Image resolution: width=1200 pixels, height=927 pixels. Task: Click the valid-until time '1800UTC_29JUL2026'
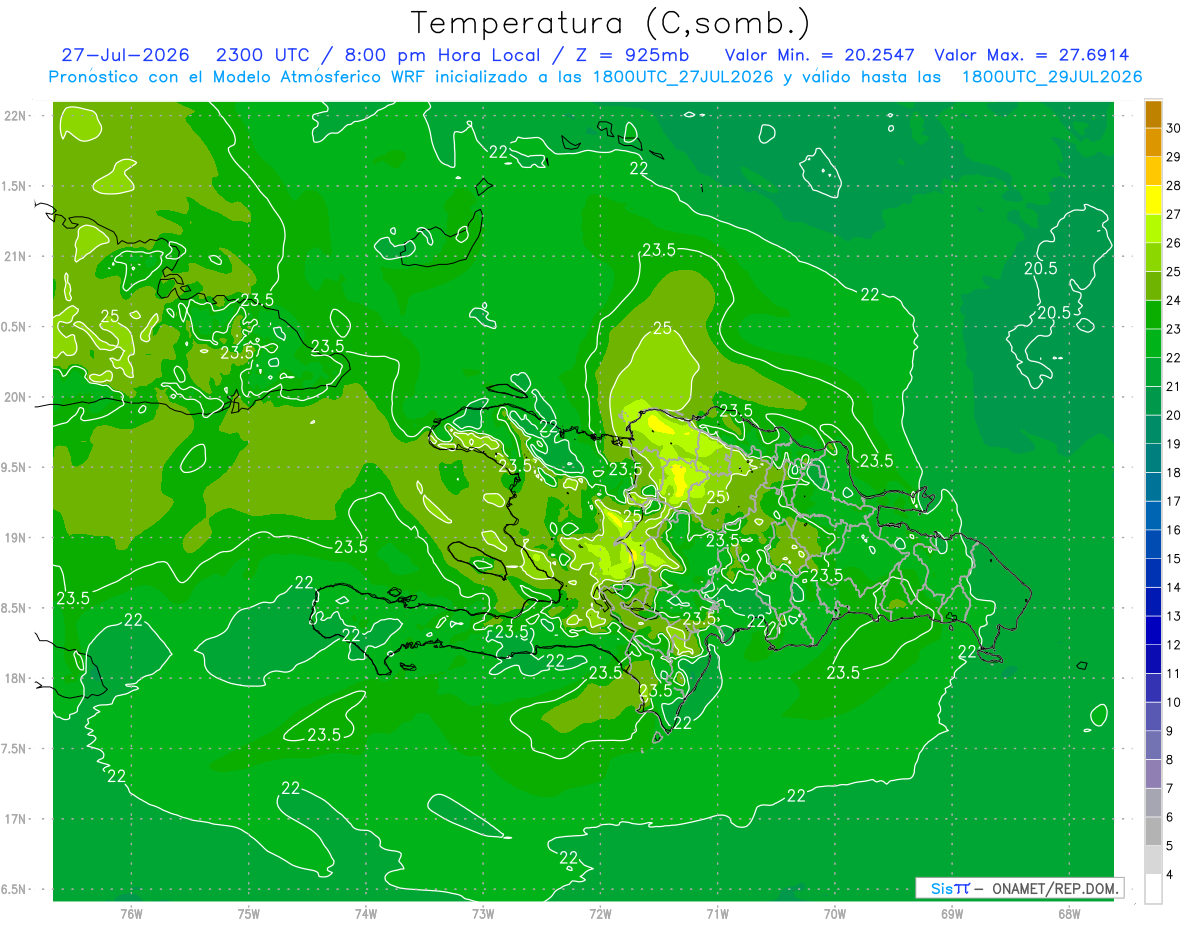(x=1052, y=77)
